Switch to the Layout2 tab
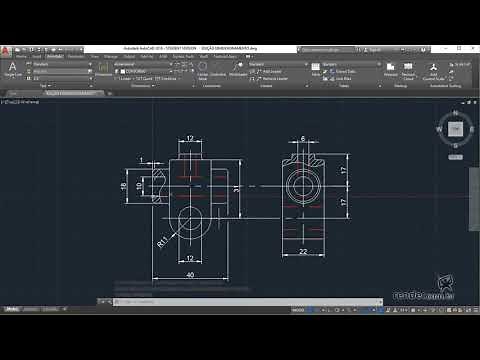The width and height of the screenshot is (480, 360). tap(50, 309)
